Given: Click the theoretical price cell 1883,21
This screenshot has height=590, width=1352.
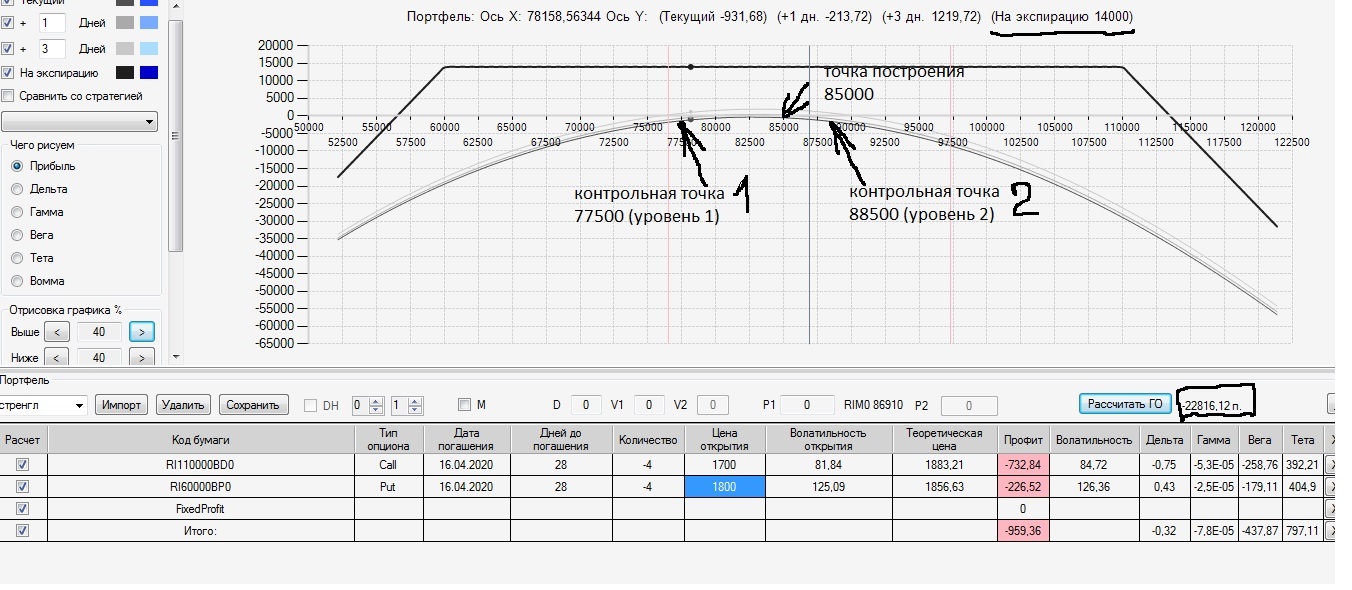Looking at the screenshot, I should [x=945, y=465].
